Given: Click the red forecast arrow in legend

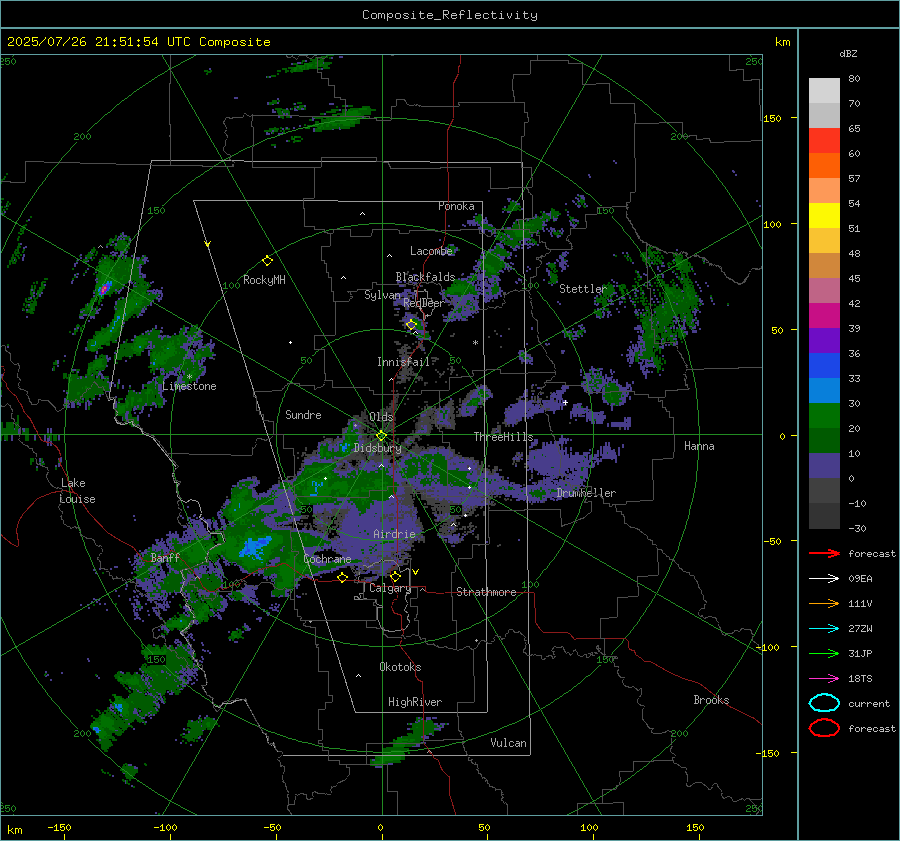Looking at the screenshot, I should coord(824,553).
